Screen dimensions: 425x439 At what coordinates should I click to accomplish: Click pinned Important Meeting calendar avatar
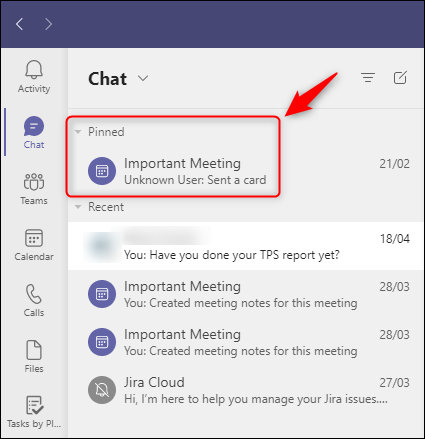pyautogui.click(x=102, y=171)
